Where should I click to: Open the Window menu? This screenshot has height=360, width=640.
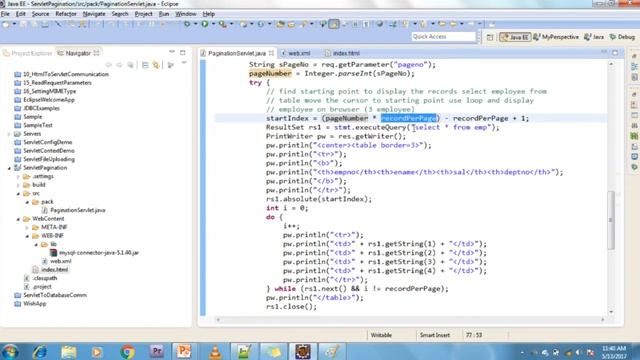[x=186, y=14]
